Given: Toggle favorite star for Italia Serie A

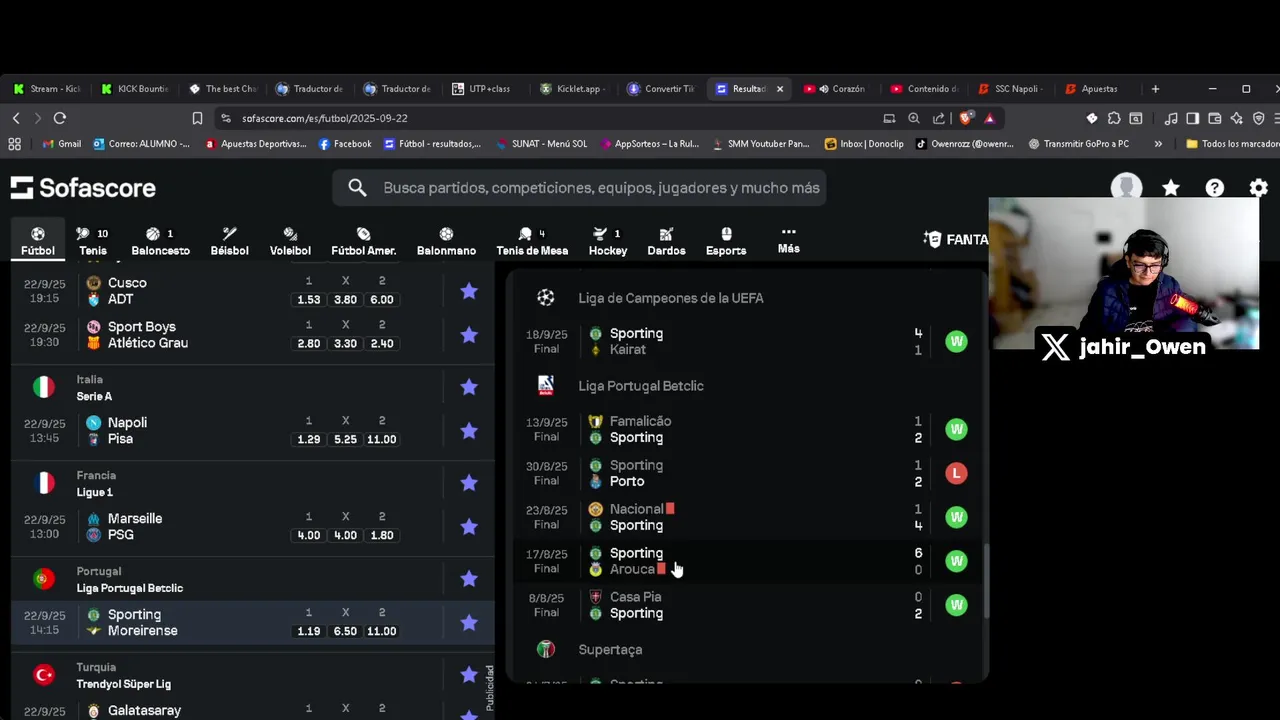Looking at the screenshot, I should click(x=469, y=387).
